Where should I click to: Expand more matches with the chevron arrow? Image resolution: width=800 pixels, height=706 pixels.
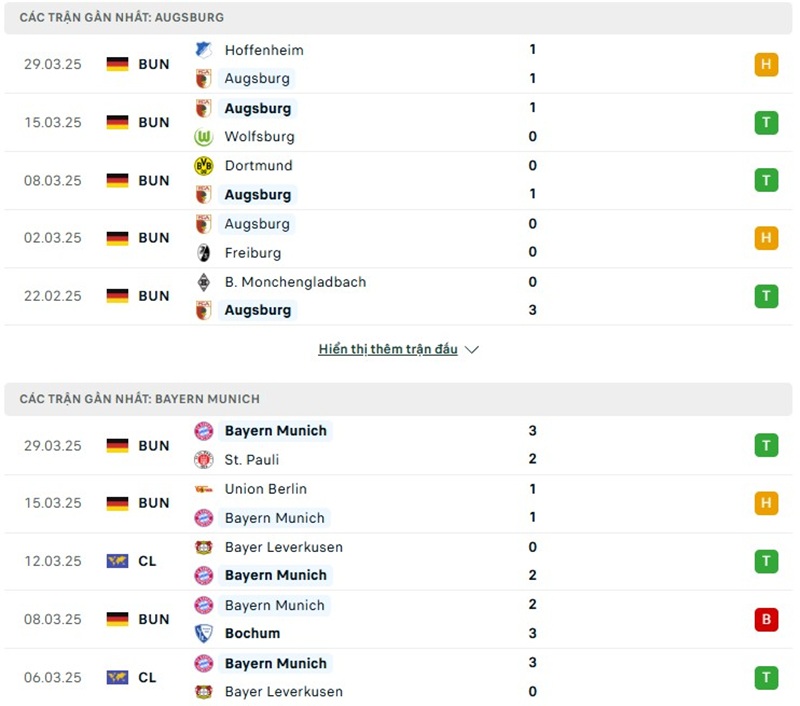coord(472,350)
